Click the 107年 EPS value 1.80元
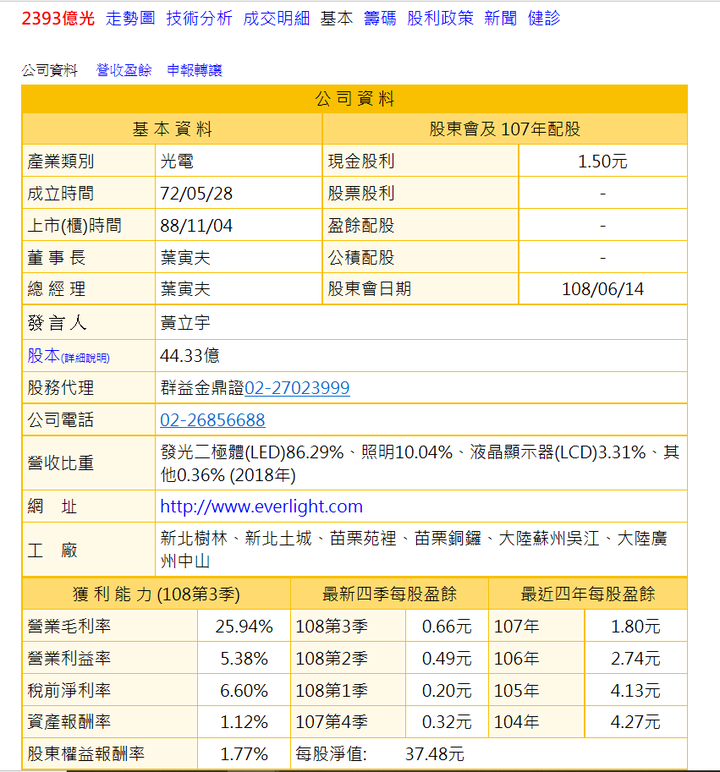720x772 pixels. (x=635, y=627)
